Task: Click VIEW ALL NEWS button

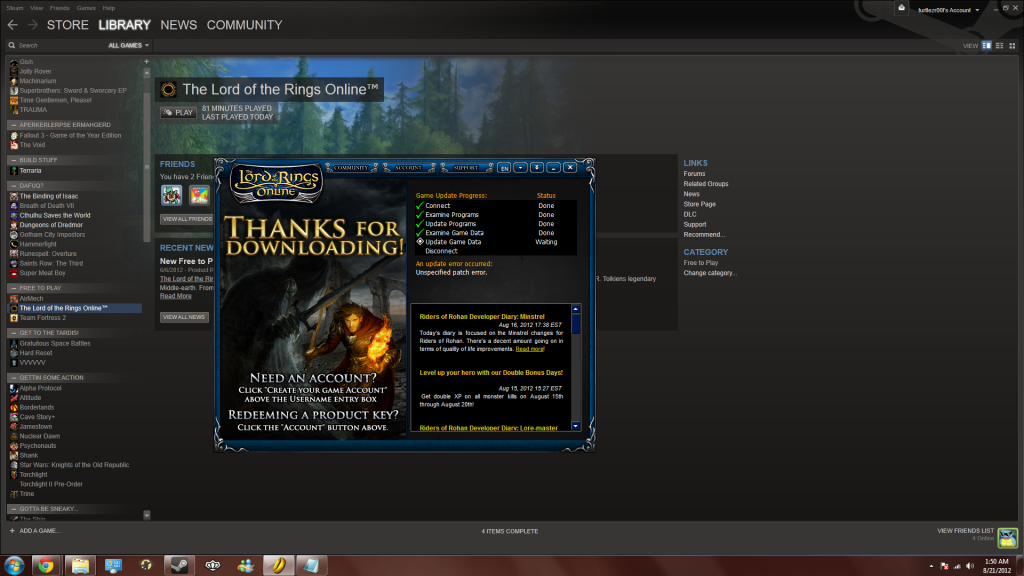Action: 184,317
